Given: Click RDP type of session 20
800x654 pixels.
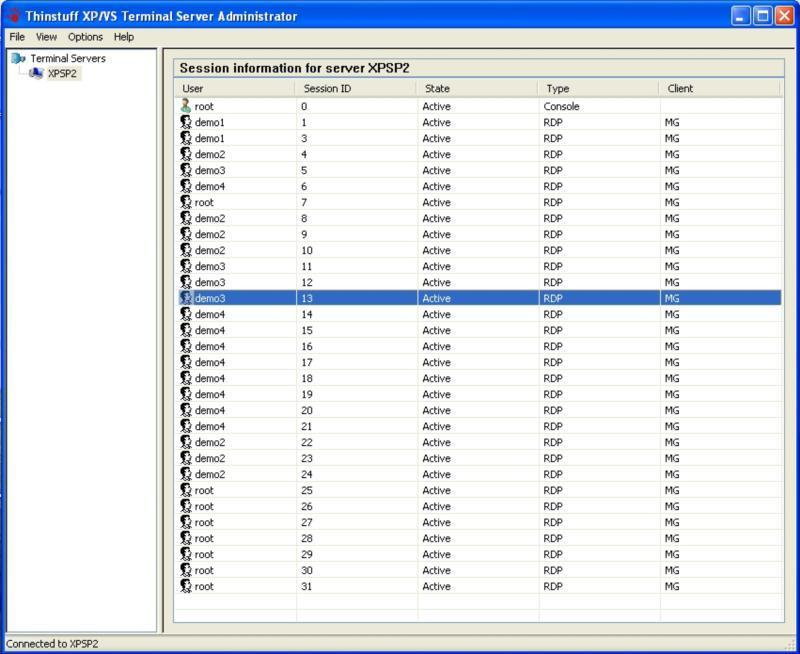Looking at the screenshot, I should pyautogui.click(x=553, y=410).
